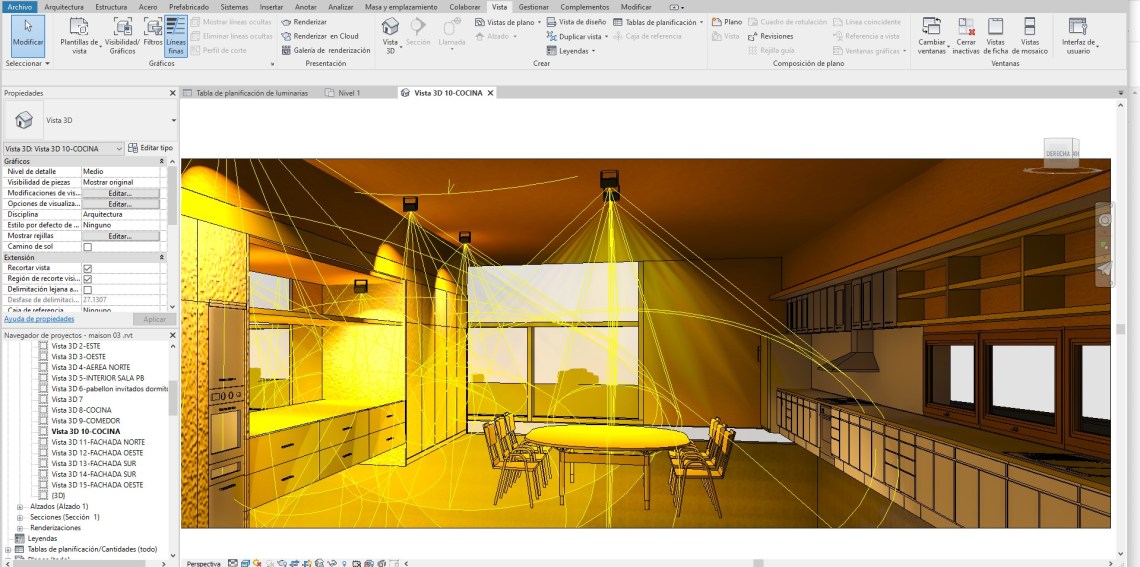Image resolution: width=1140 pixels, height=567 pixels.
Task: Open the Gestionar ribbon tab
Action: click(x=532, y=7)
